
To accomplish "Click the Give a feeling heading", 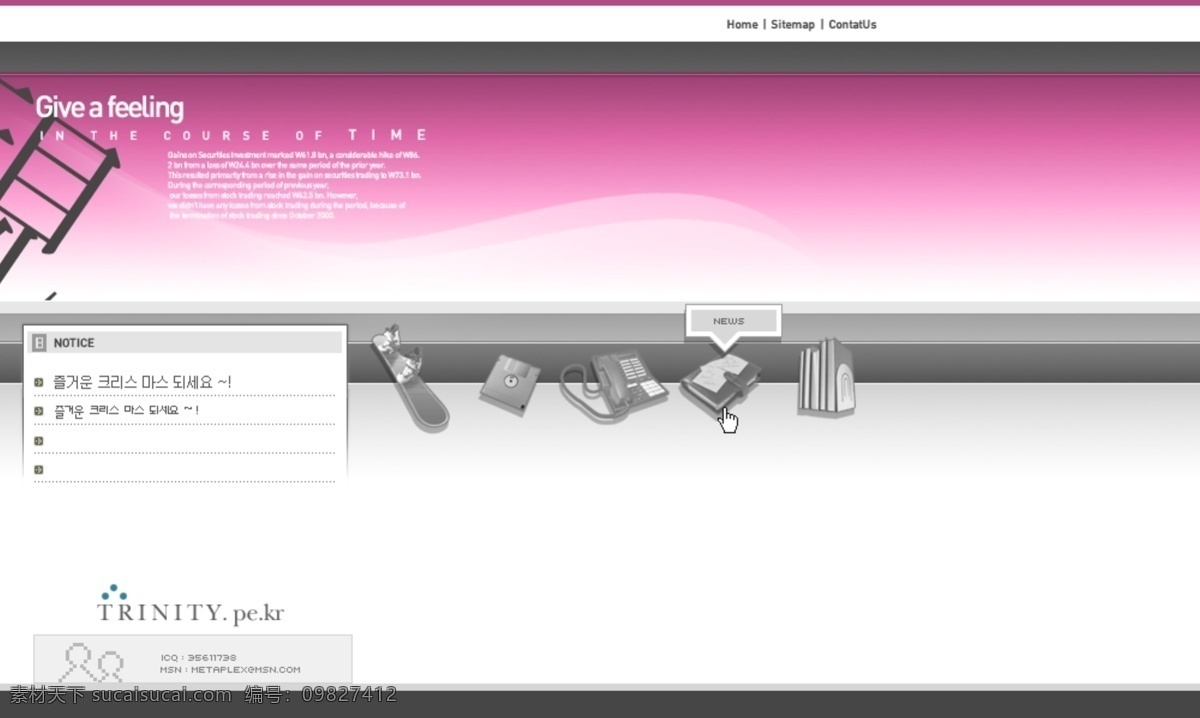I will (110, 107).
